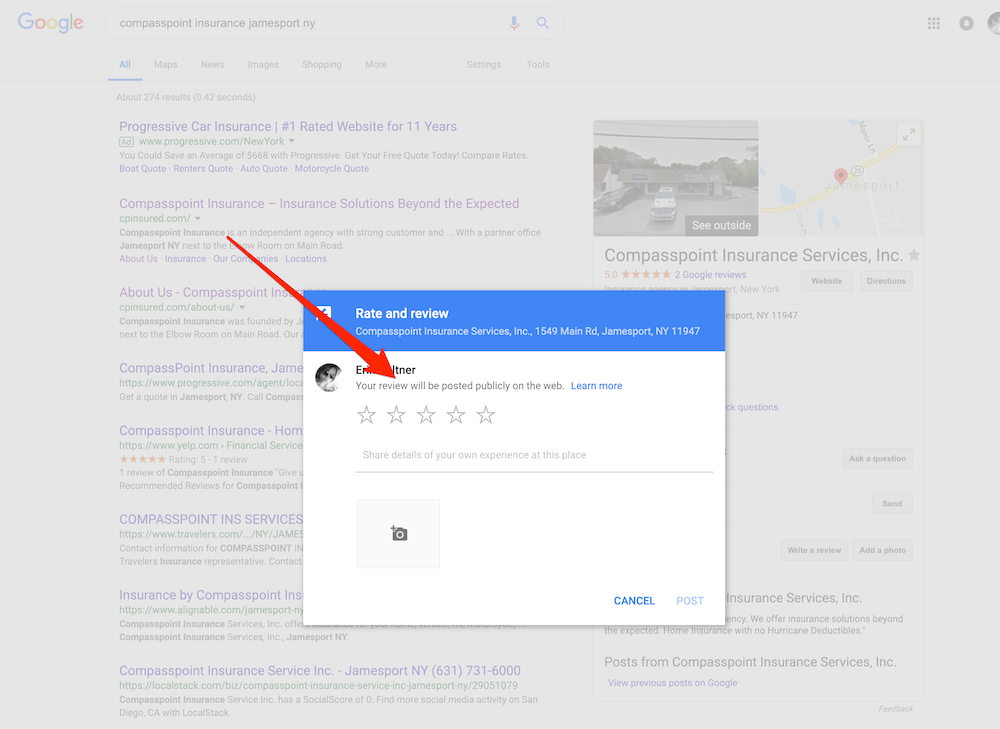Open the Jamesport map thumbnail
The image size is (1000, 729).
(841, 178)
